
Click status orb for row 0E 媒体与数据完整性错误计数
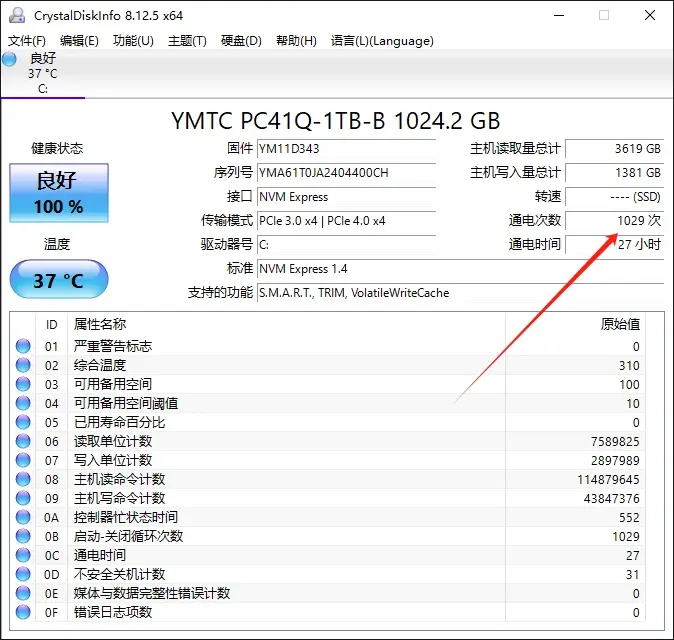[23, 593]
